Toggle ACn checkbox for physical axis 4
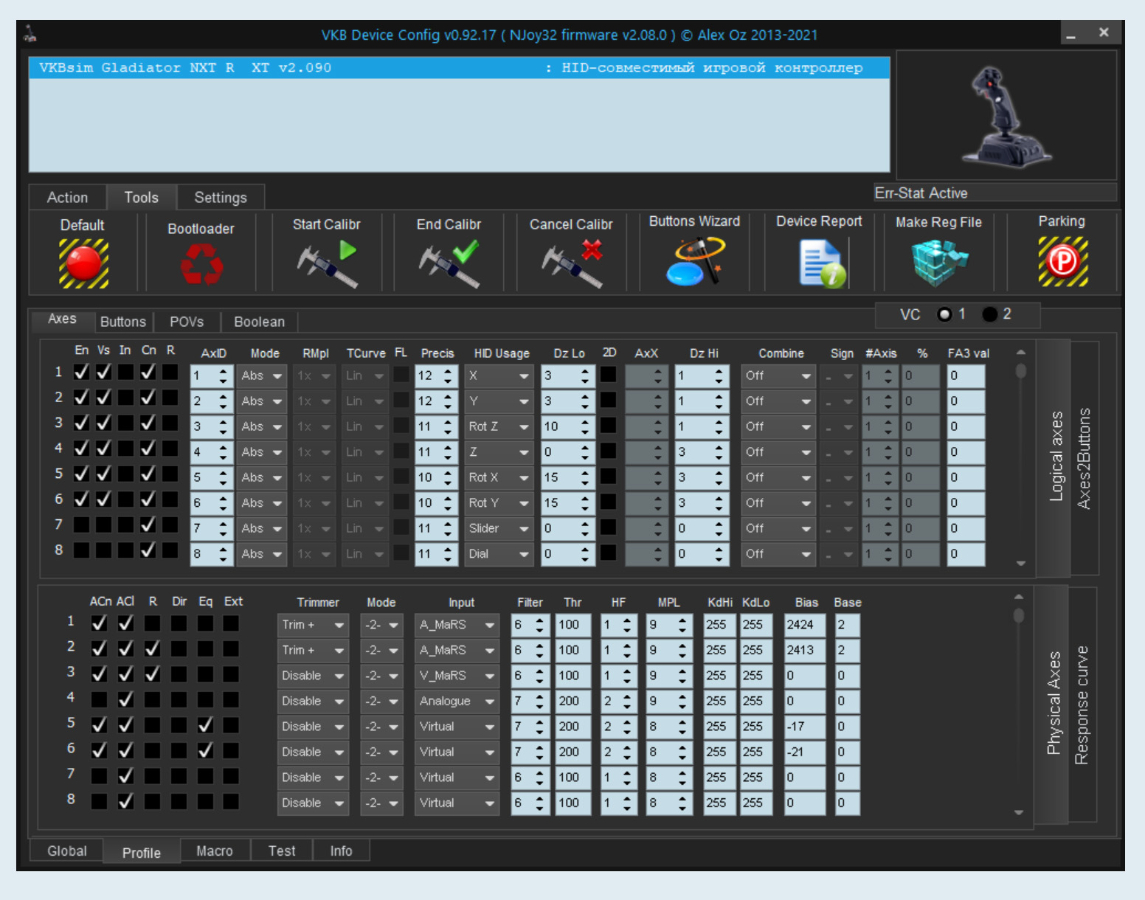 pos(99,699)
